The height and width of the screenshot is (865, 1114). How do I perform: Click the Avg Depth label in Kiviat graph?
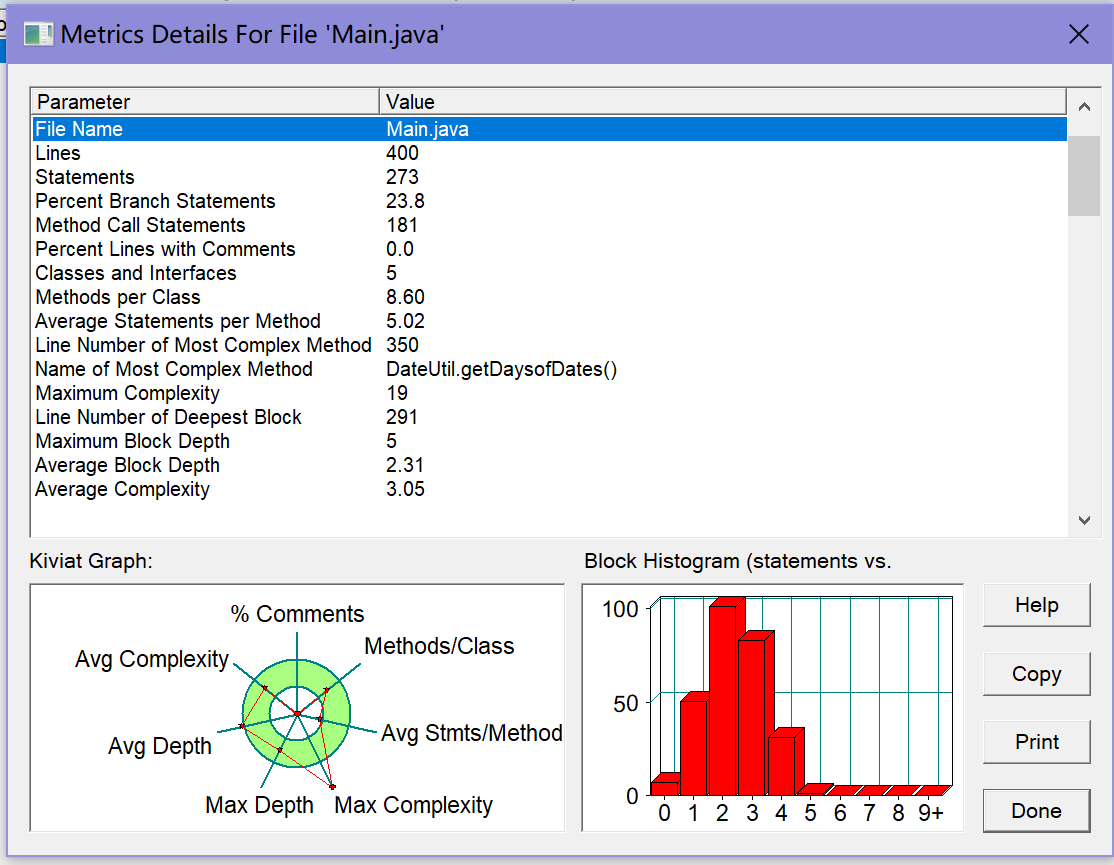tap(160, 746)
